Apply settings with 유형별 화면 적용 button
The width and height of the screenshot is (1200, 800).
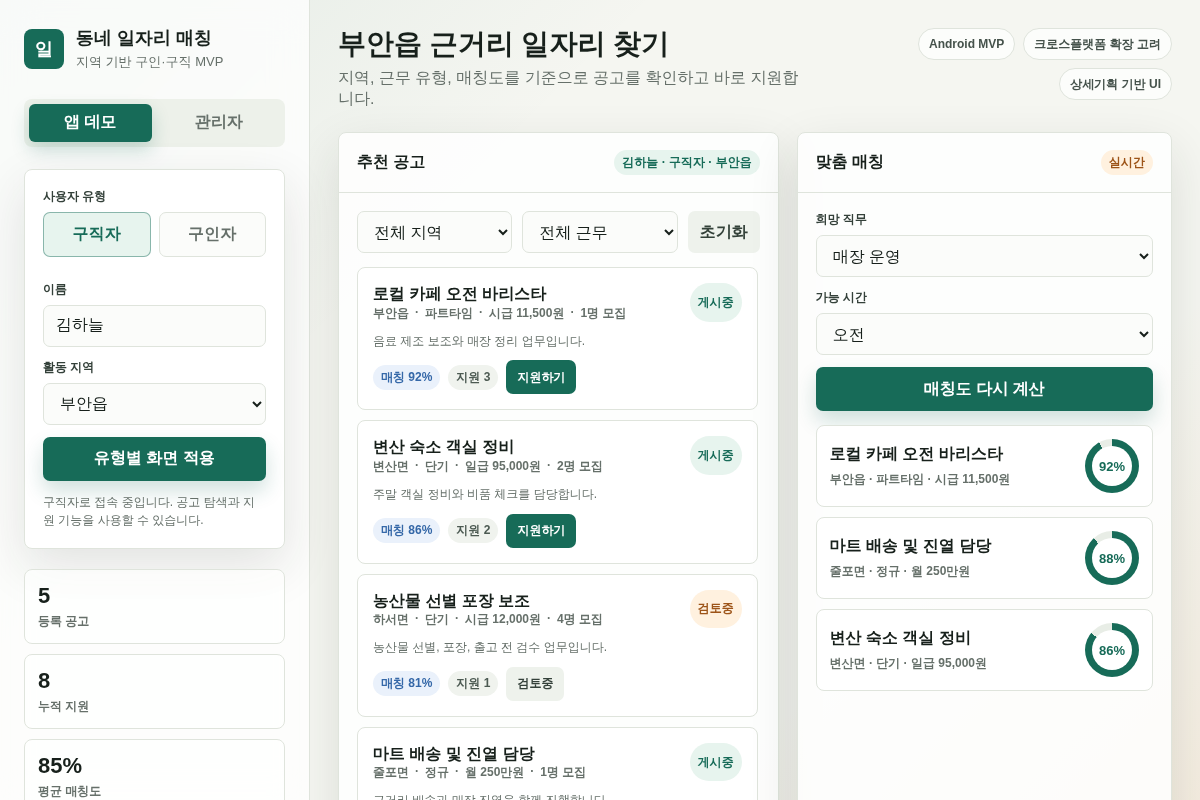point(154,459)
